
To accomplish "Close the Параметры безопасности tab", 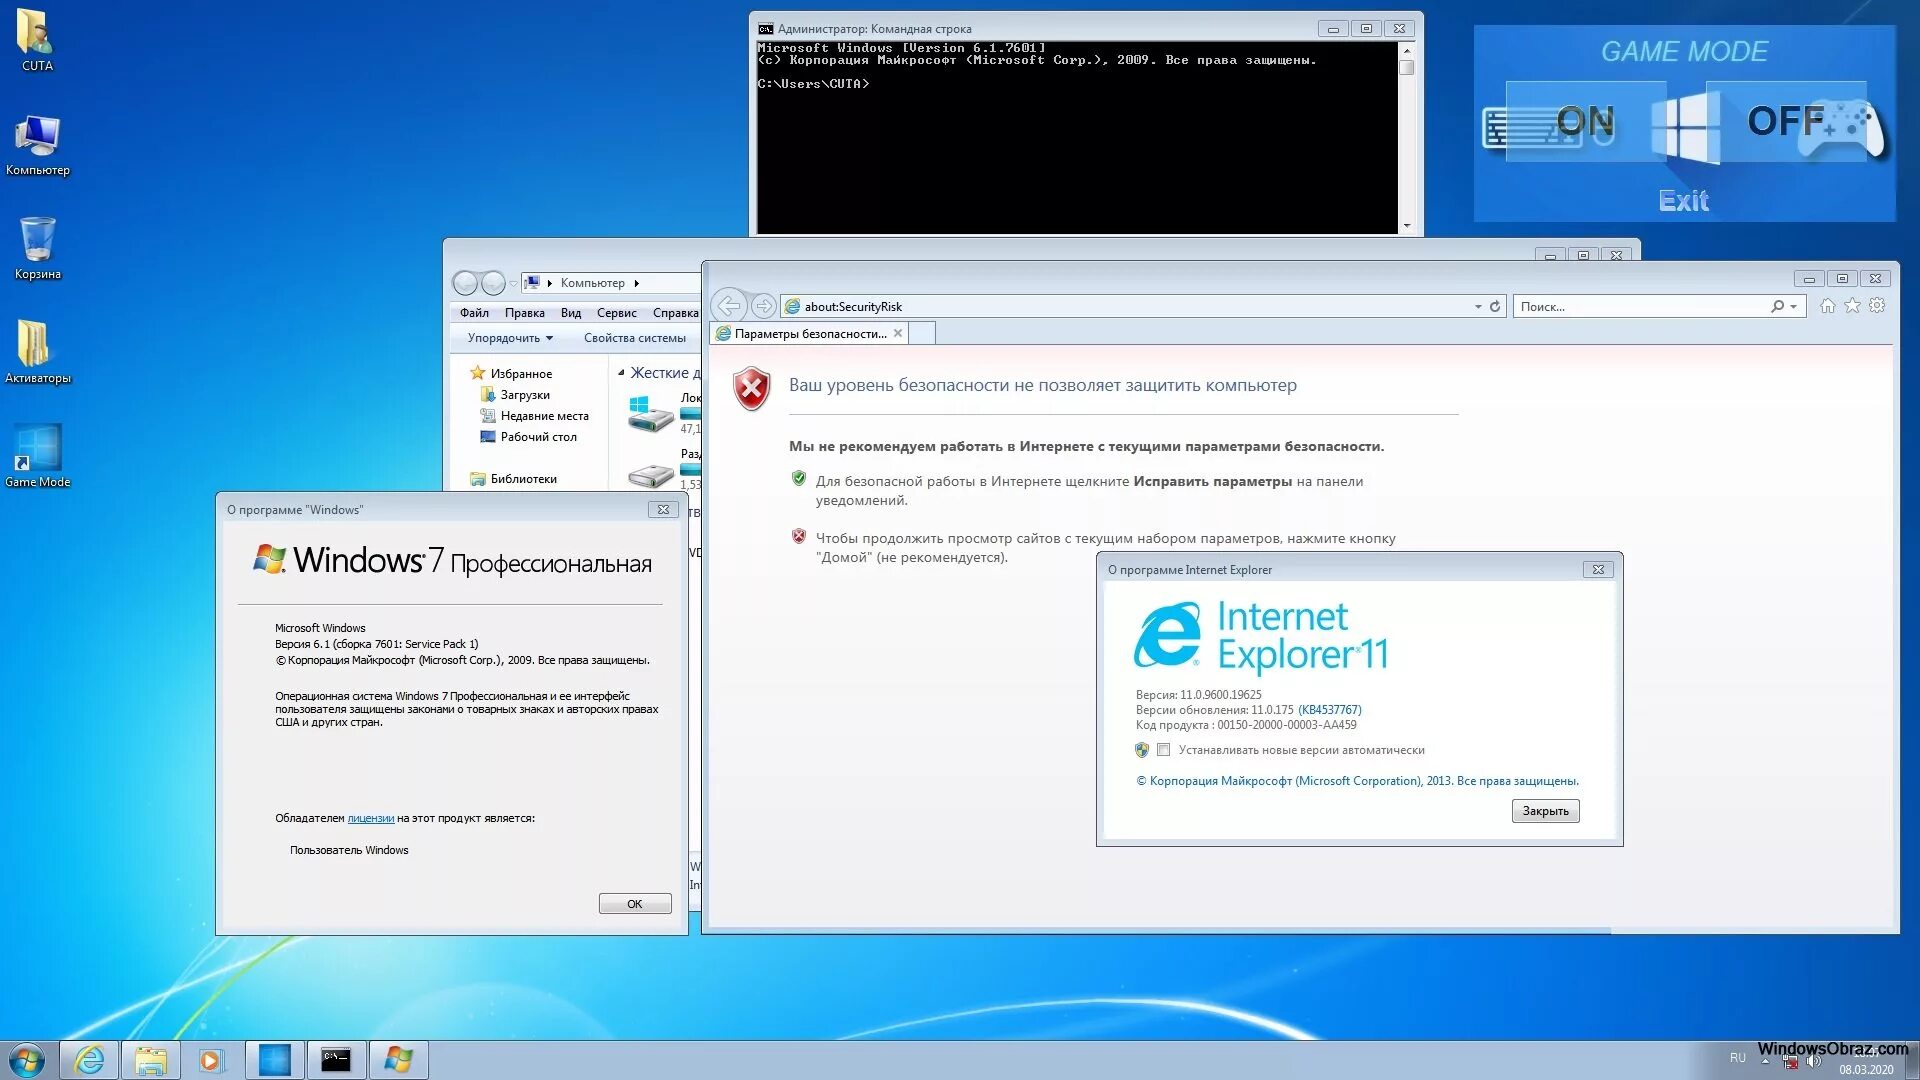I will tap(898, 333).
